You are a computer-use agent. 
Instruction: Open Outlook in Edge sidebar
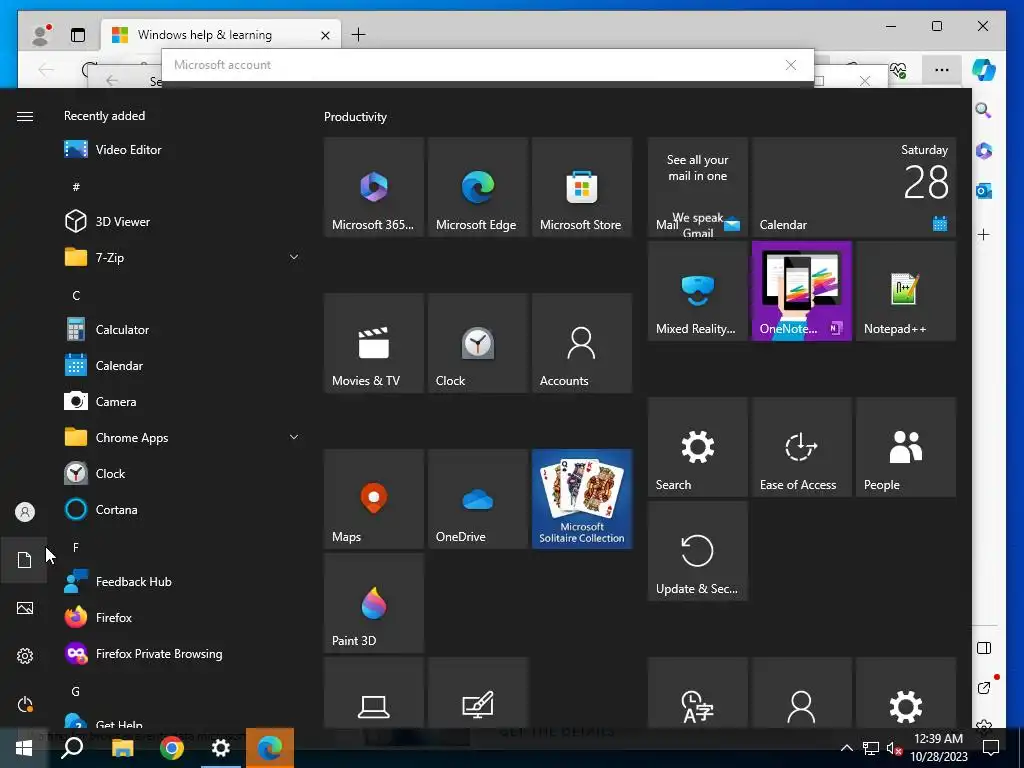(x=984, y=191)
